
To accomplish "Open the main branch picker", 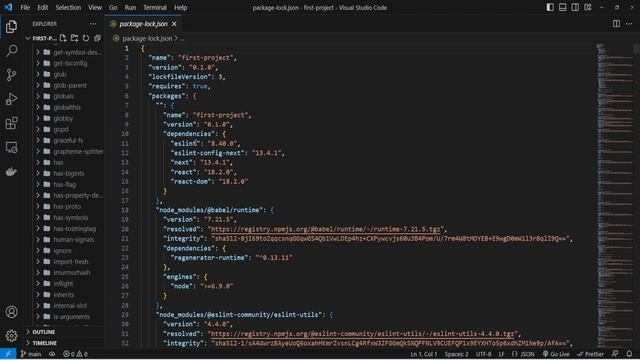I will (31, 354).
